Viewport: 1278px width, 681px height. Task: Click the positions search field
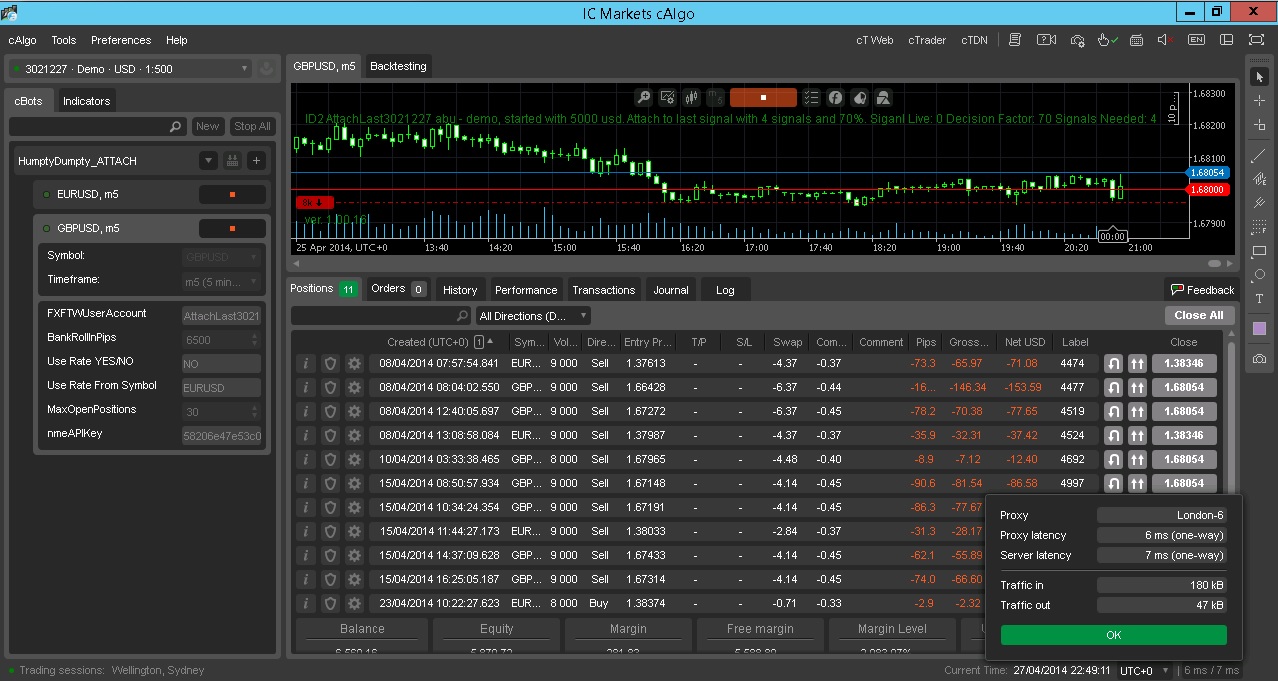(380, 316)
